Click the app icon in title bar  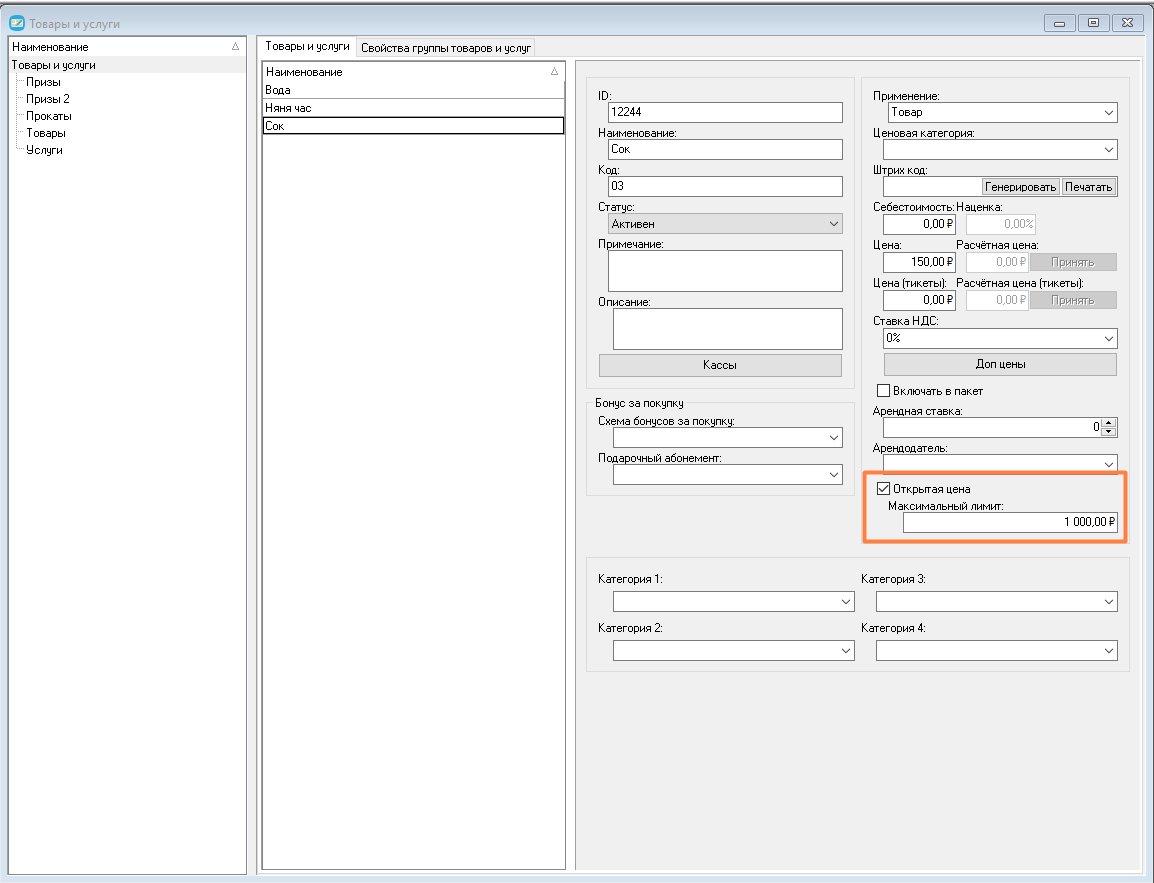[16, 24]
